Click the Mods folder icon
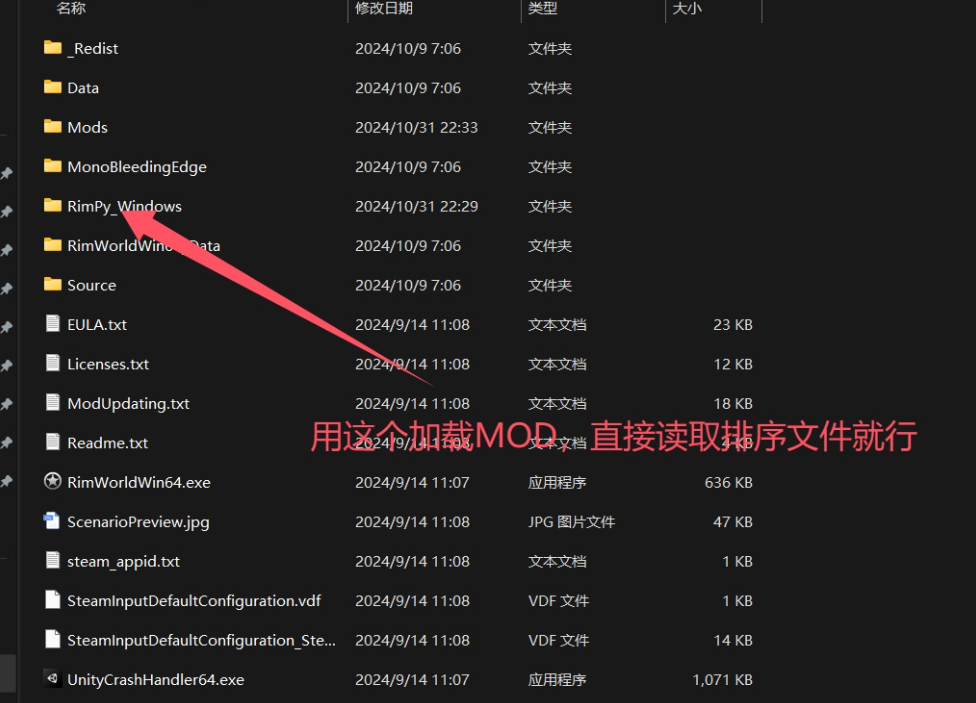 tap(53, 127)
